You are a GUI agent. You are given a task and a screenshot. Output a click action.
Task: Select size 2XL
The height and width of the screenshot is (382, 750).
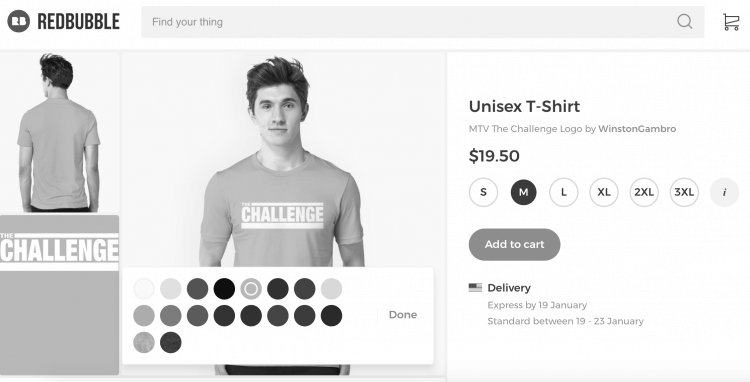644,192
